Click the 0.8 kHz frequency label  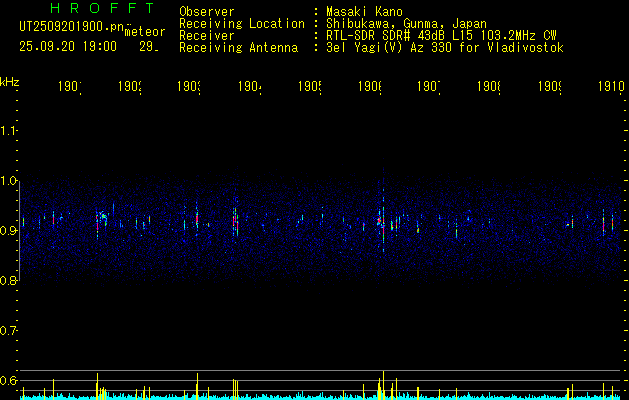(x=8, y=280)
